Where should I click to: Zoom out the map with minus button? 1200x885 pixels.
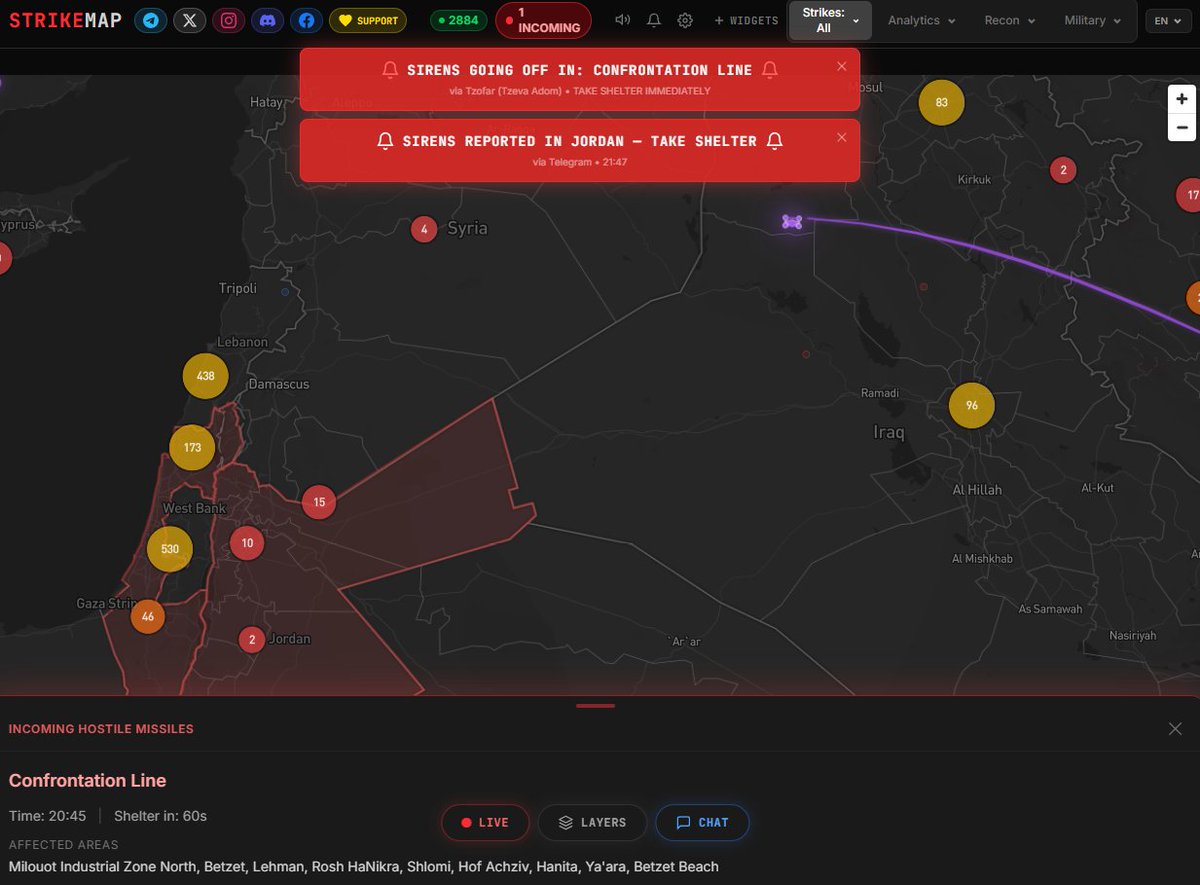coord(1182,127)
